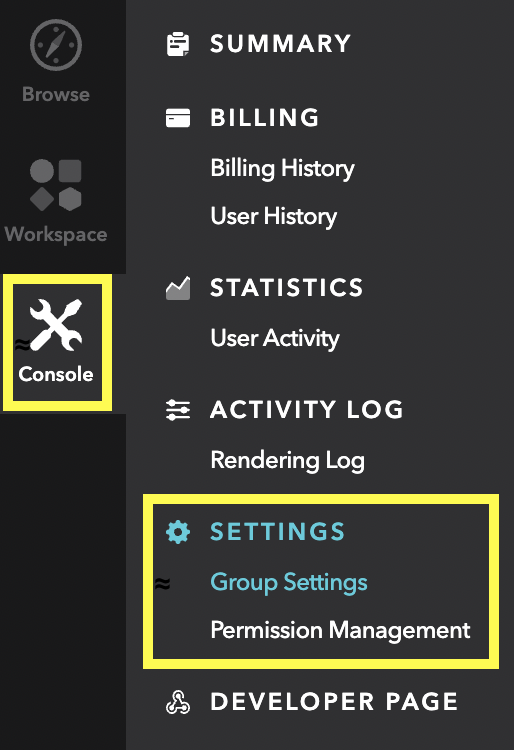Go to Permission Management
Image resolution: width=514 pixels, height=750 pixels.
tap(340, 630)
